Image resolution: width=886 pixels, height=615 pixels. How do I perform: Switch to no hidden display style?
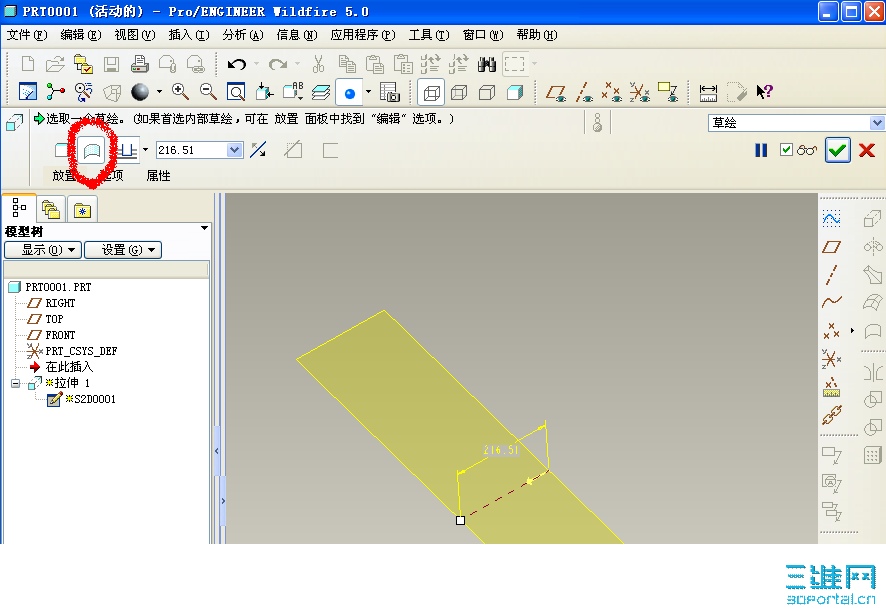coord(487,92)
